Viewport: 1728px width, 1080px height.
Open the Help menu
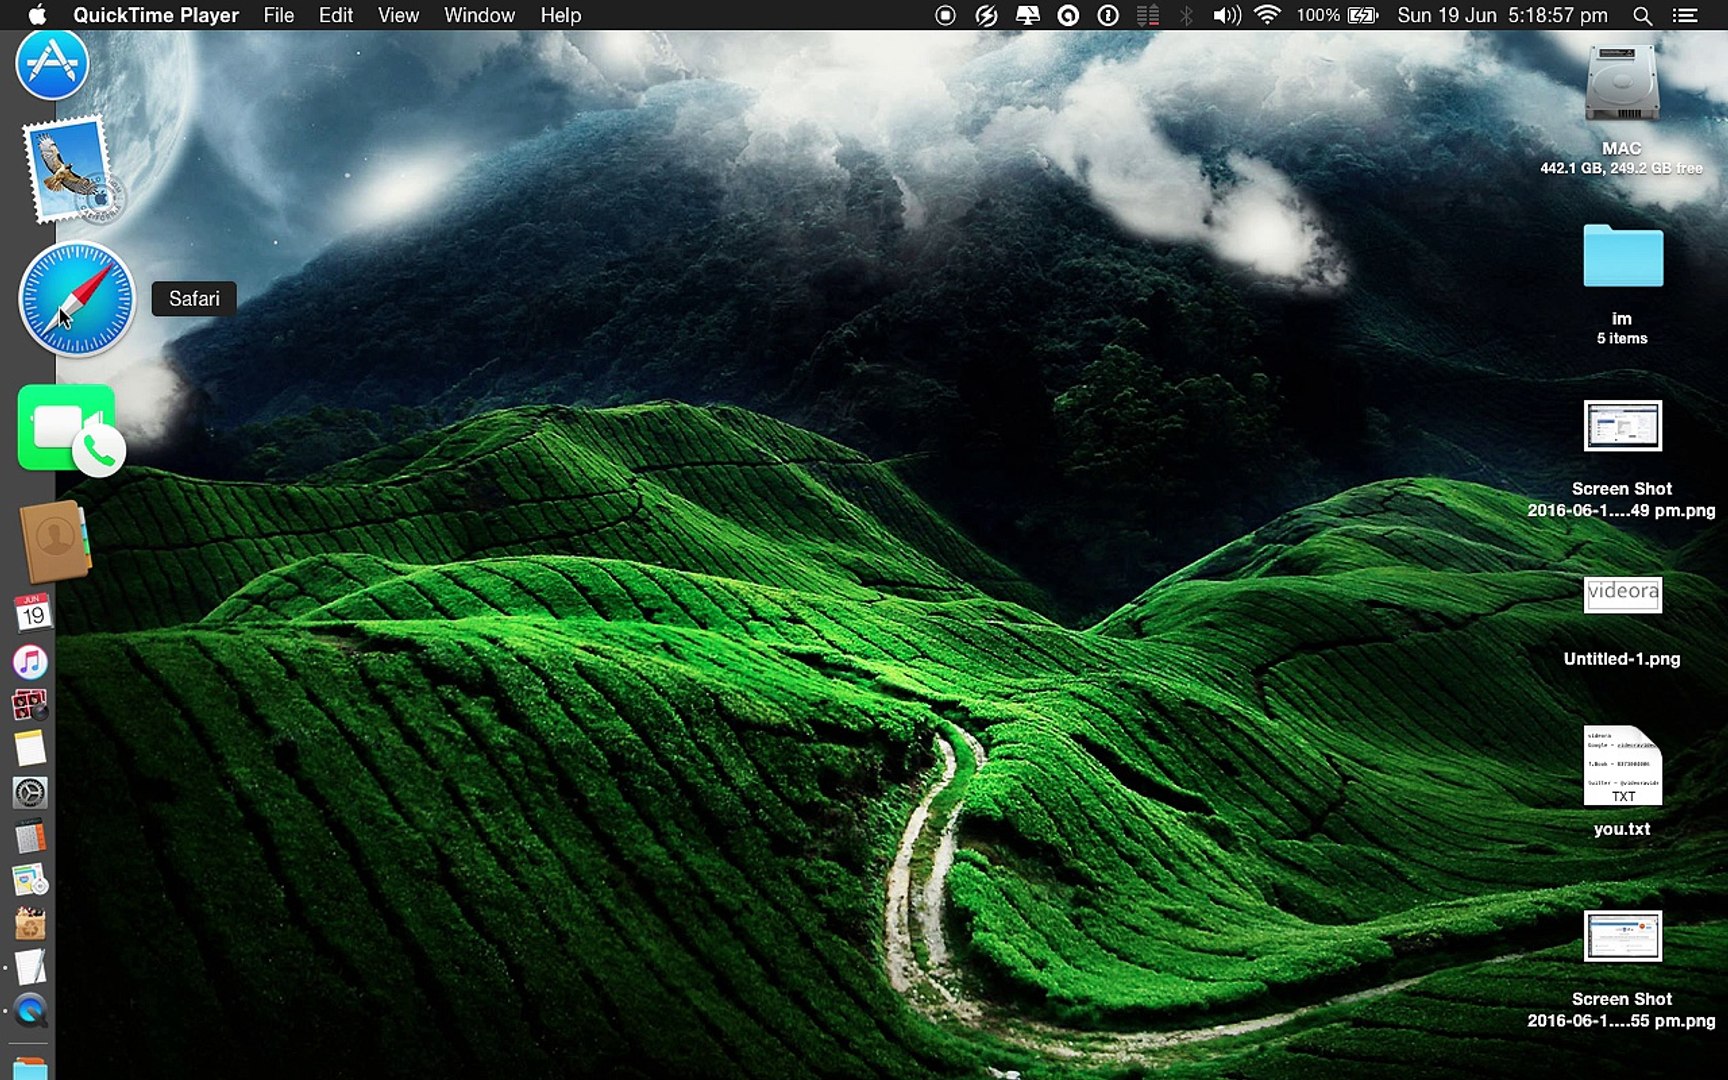coord(560,15)
